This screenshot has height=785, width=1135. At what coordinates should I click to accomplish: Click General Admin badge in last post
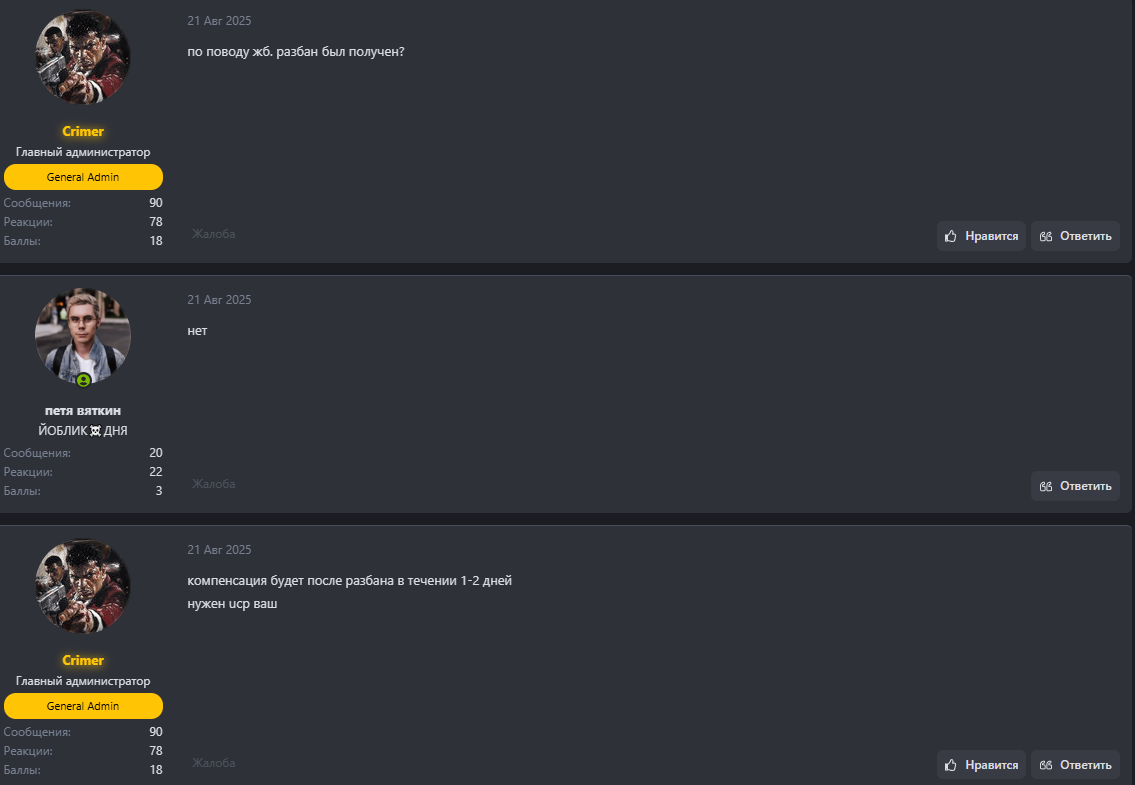[x=83, y=706]
